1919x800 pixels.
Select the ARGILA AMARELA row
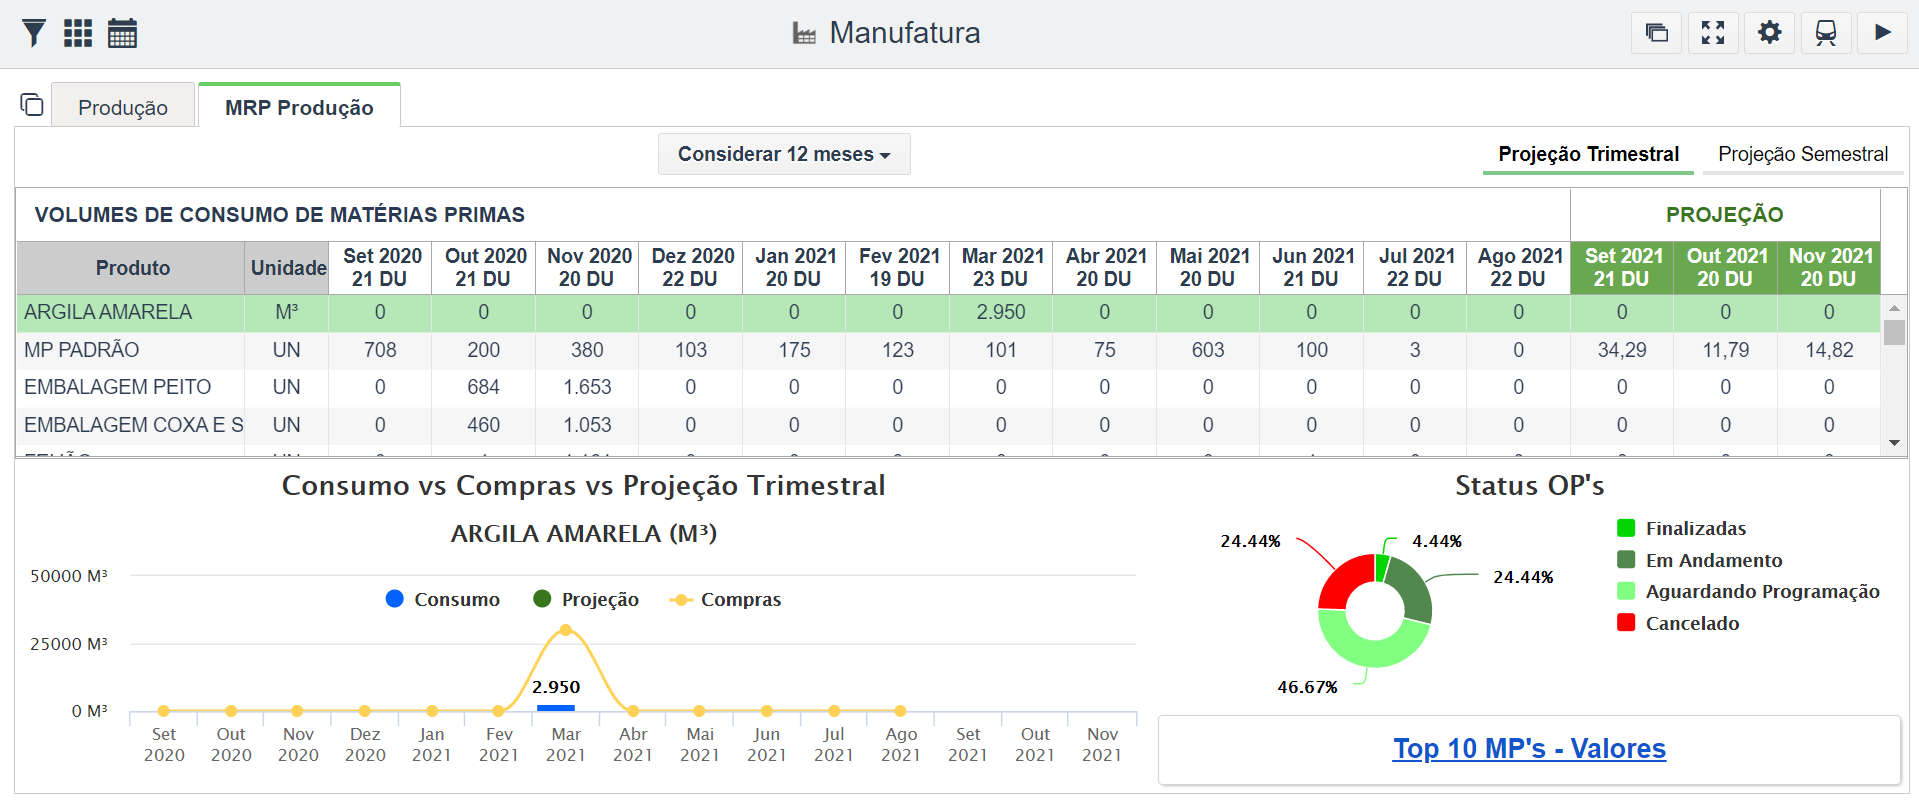tap(948, 312)
